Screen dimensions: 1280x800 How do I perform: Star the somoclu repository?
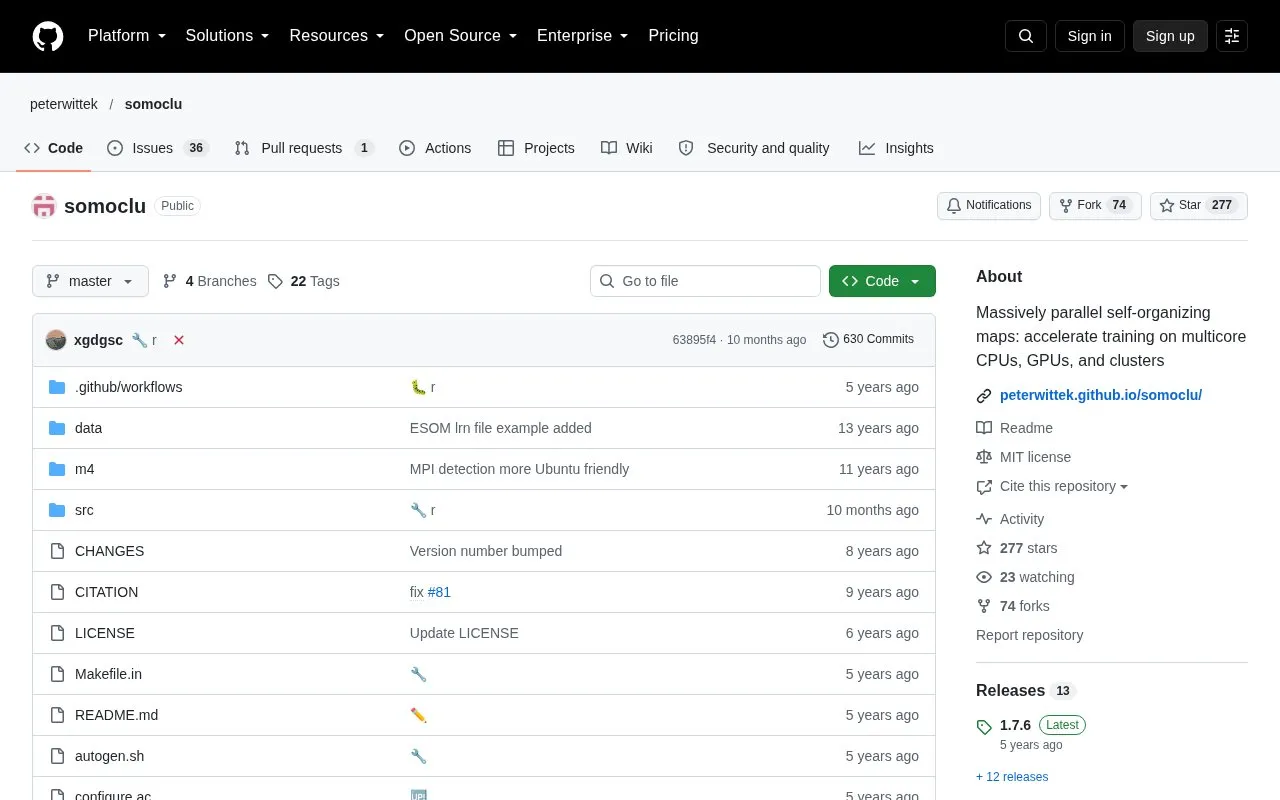coord(1198,206)
